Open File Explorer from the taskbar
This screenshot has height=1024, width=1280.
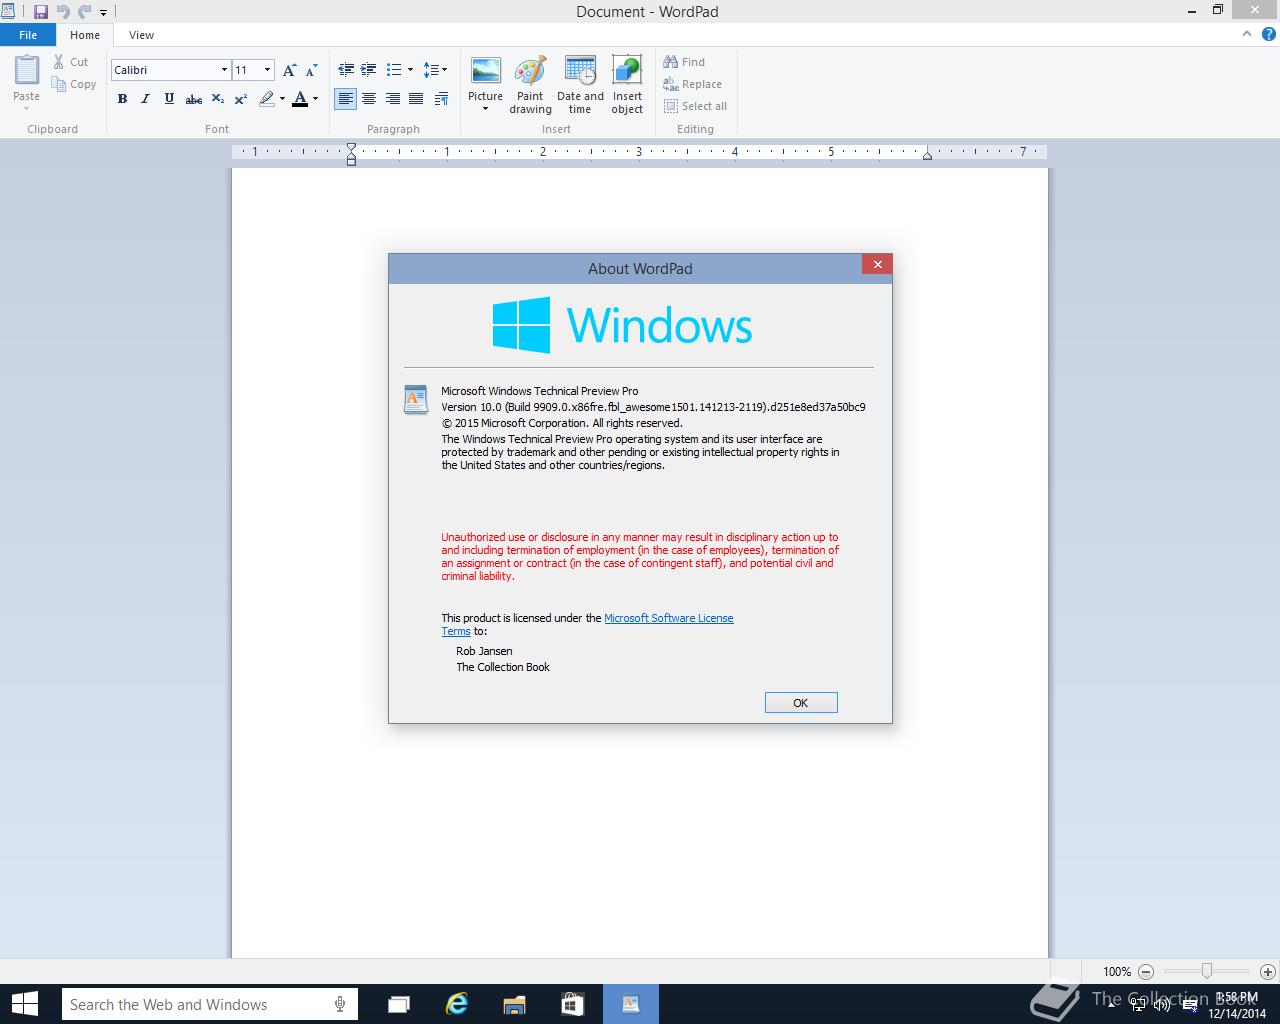coord(514,1004)
